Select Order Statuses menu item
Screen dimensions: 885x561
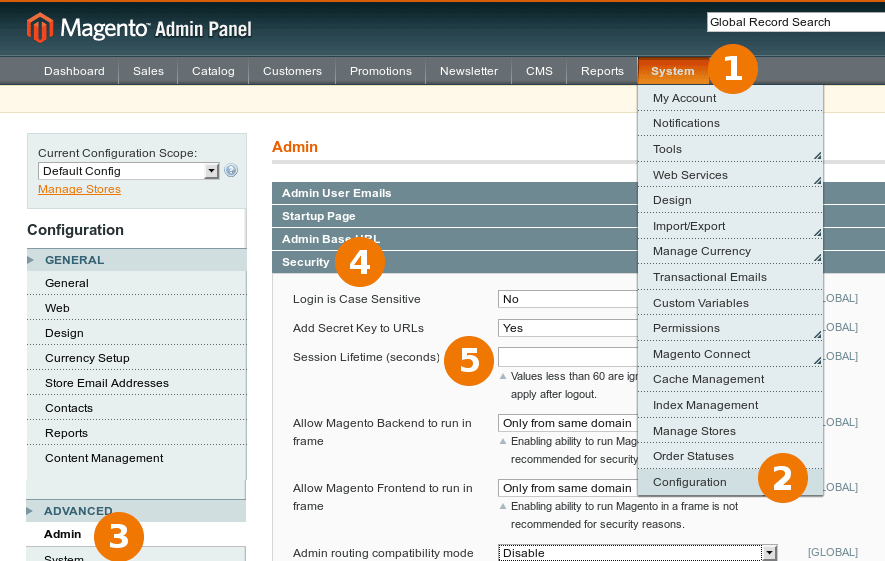click(730, 457)
